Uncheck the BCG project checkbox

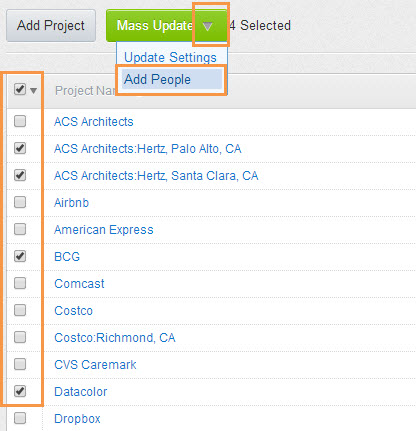[20, 256]
